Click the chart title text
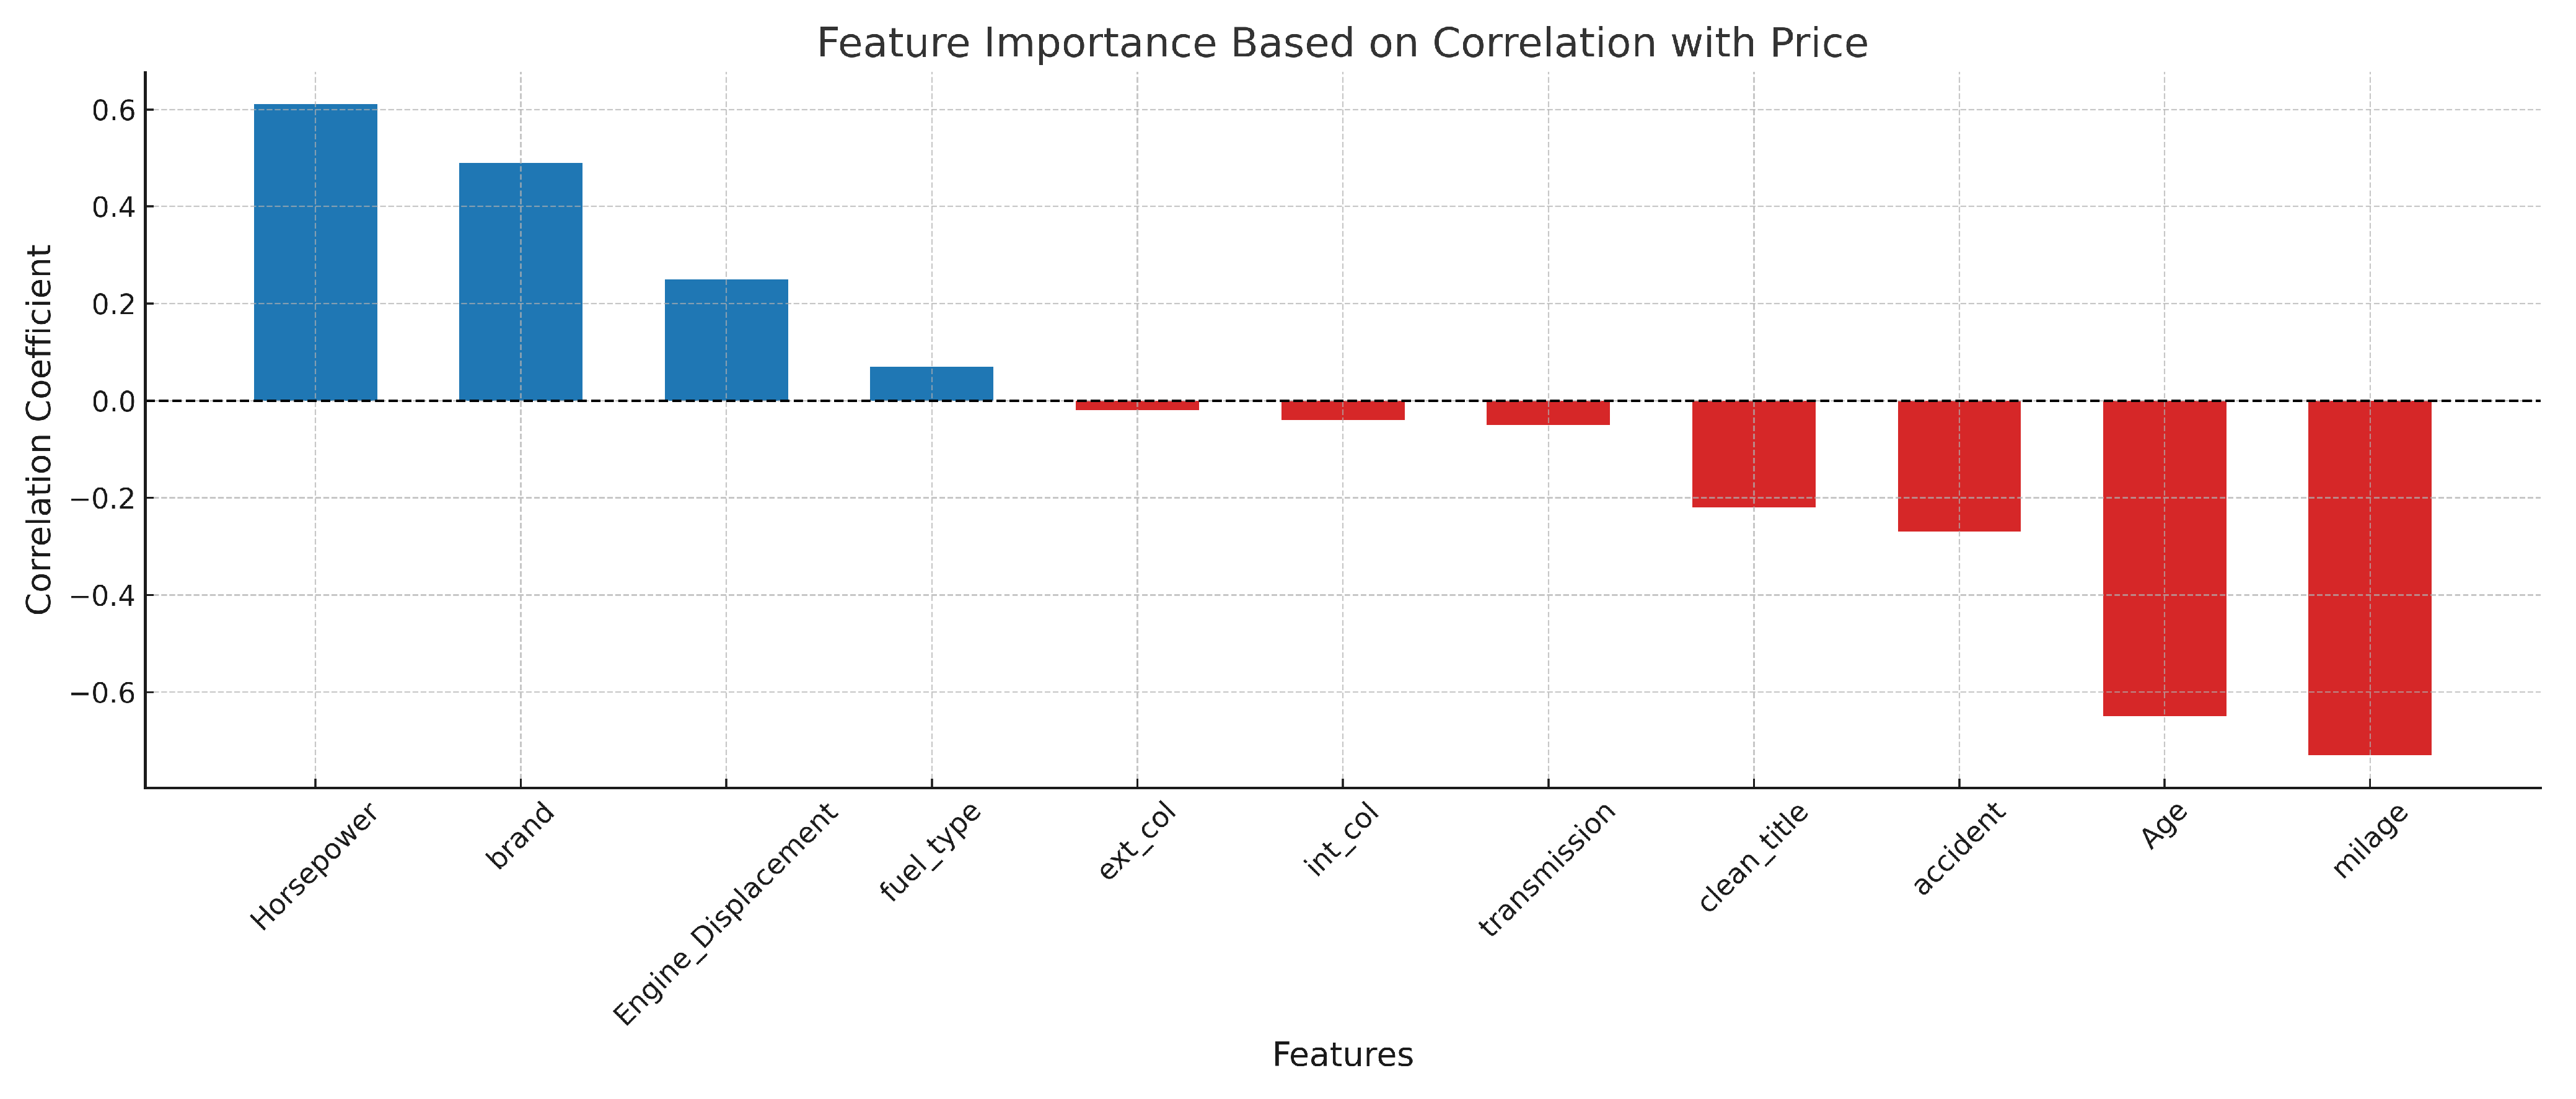Viewport: 2576px width, 1099px height. click(x=1342, y=43)
